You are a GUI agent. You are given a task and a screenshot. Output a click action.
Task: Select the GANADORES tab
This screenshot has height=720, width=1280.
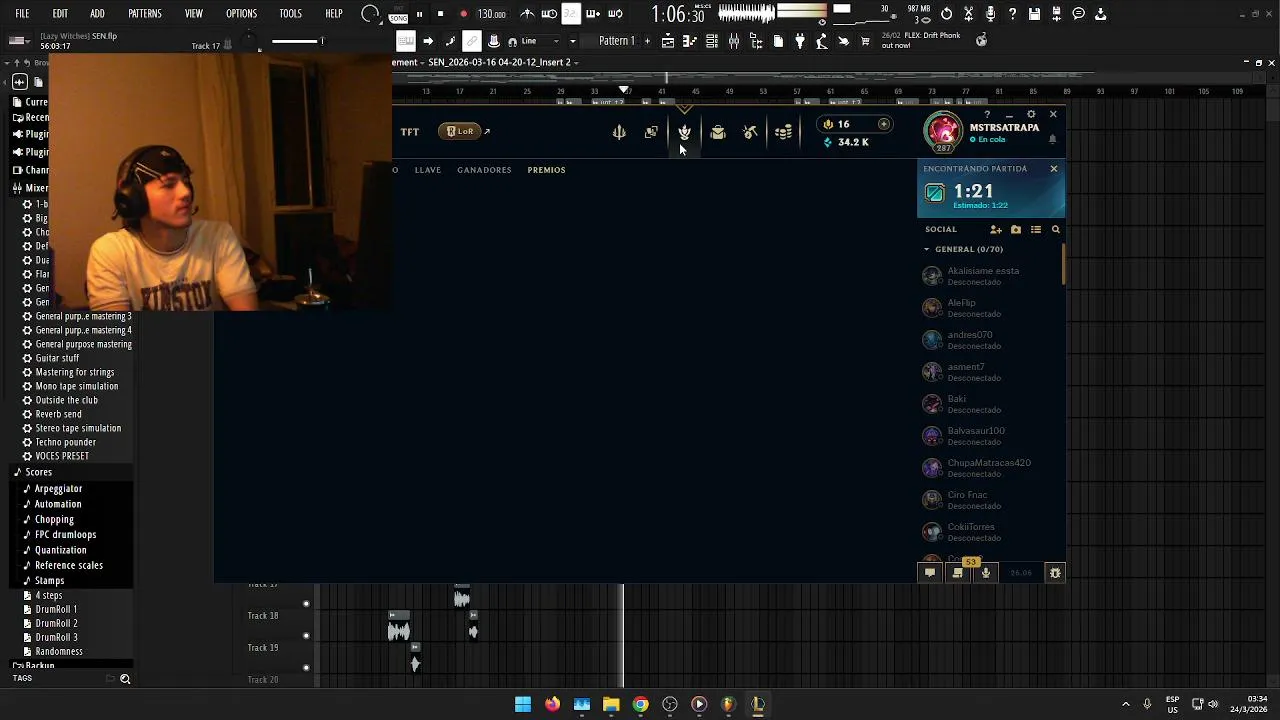pyautogui.click(x=484, y=170)
